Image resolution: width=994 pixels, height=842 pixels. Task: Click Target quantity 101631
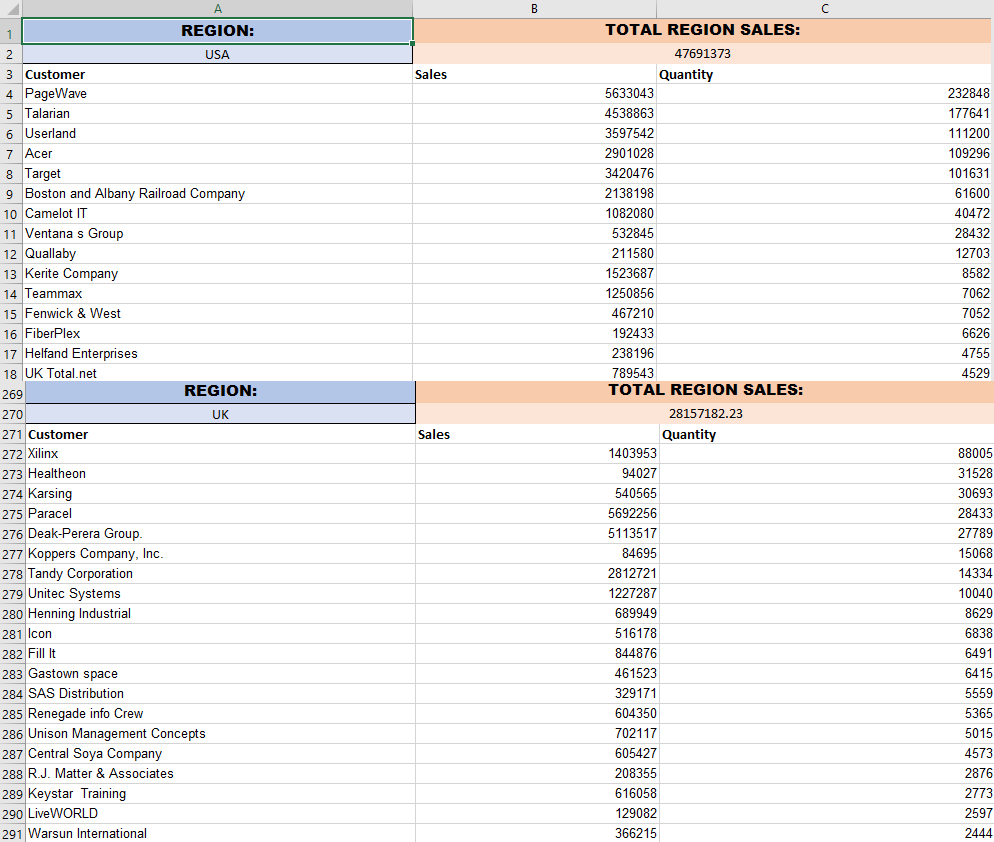click(x=825, y=174)
